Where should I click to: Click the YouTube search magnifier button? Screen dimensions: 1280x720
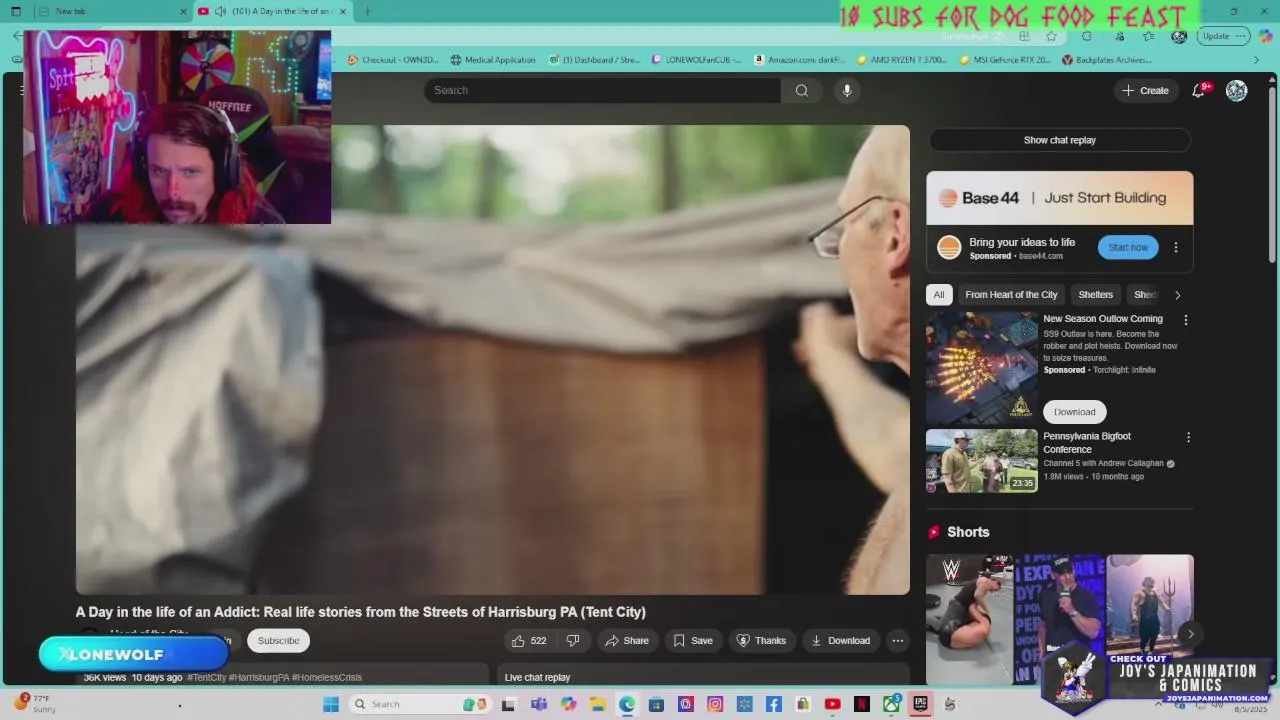pos(801,90)
